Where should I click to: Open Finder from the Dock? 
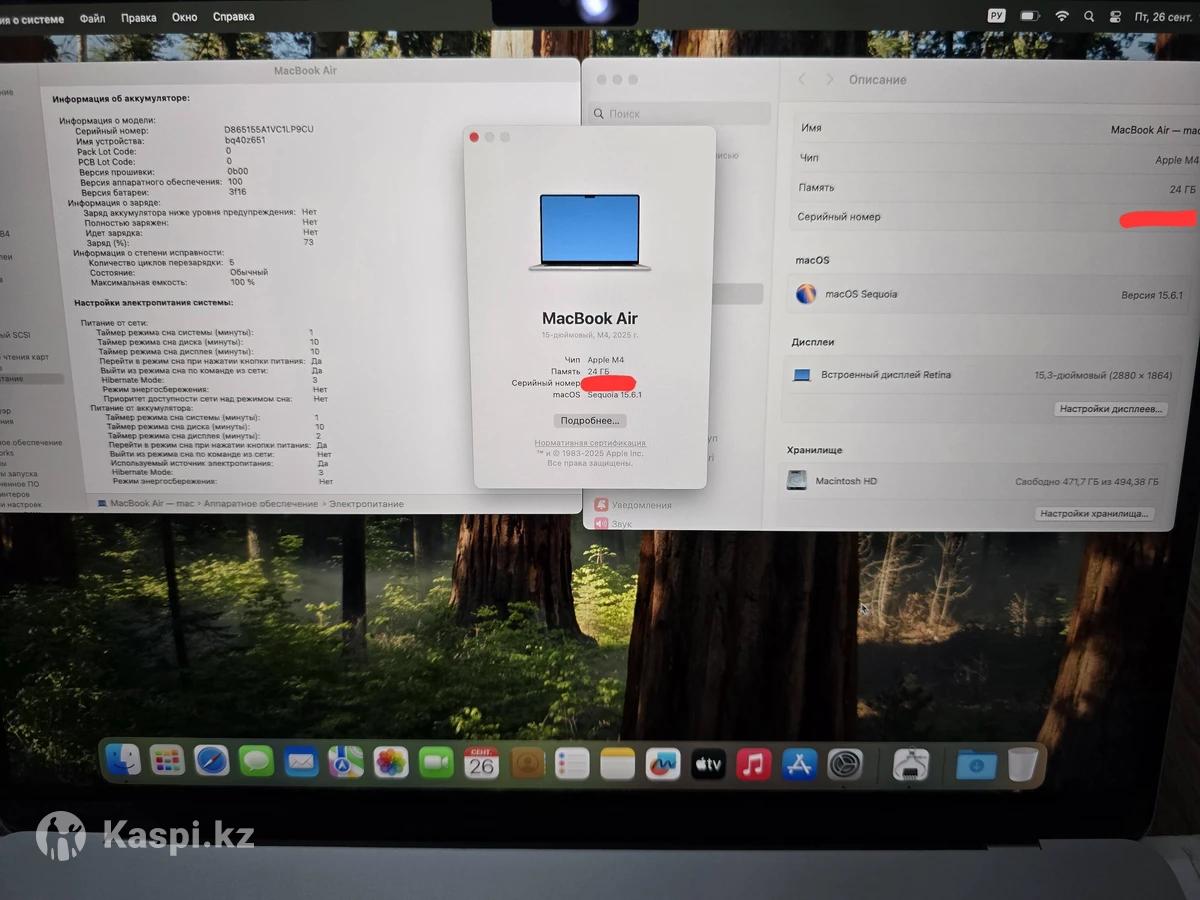(123, 762)
